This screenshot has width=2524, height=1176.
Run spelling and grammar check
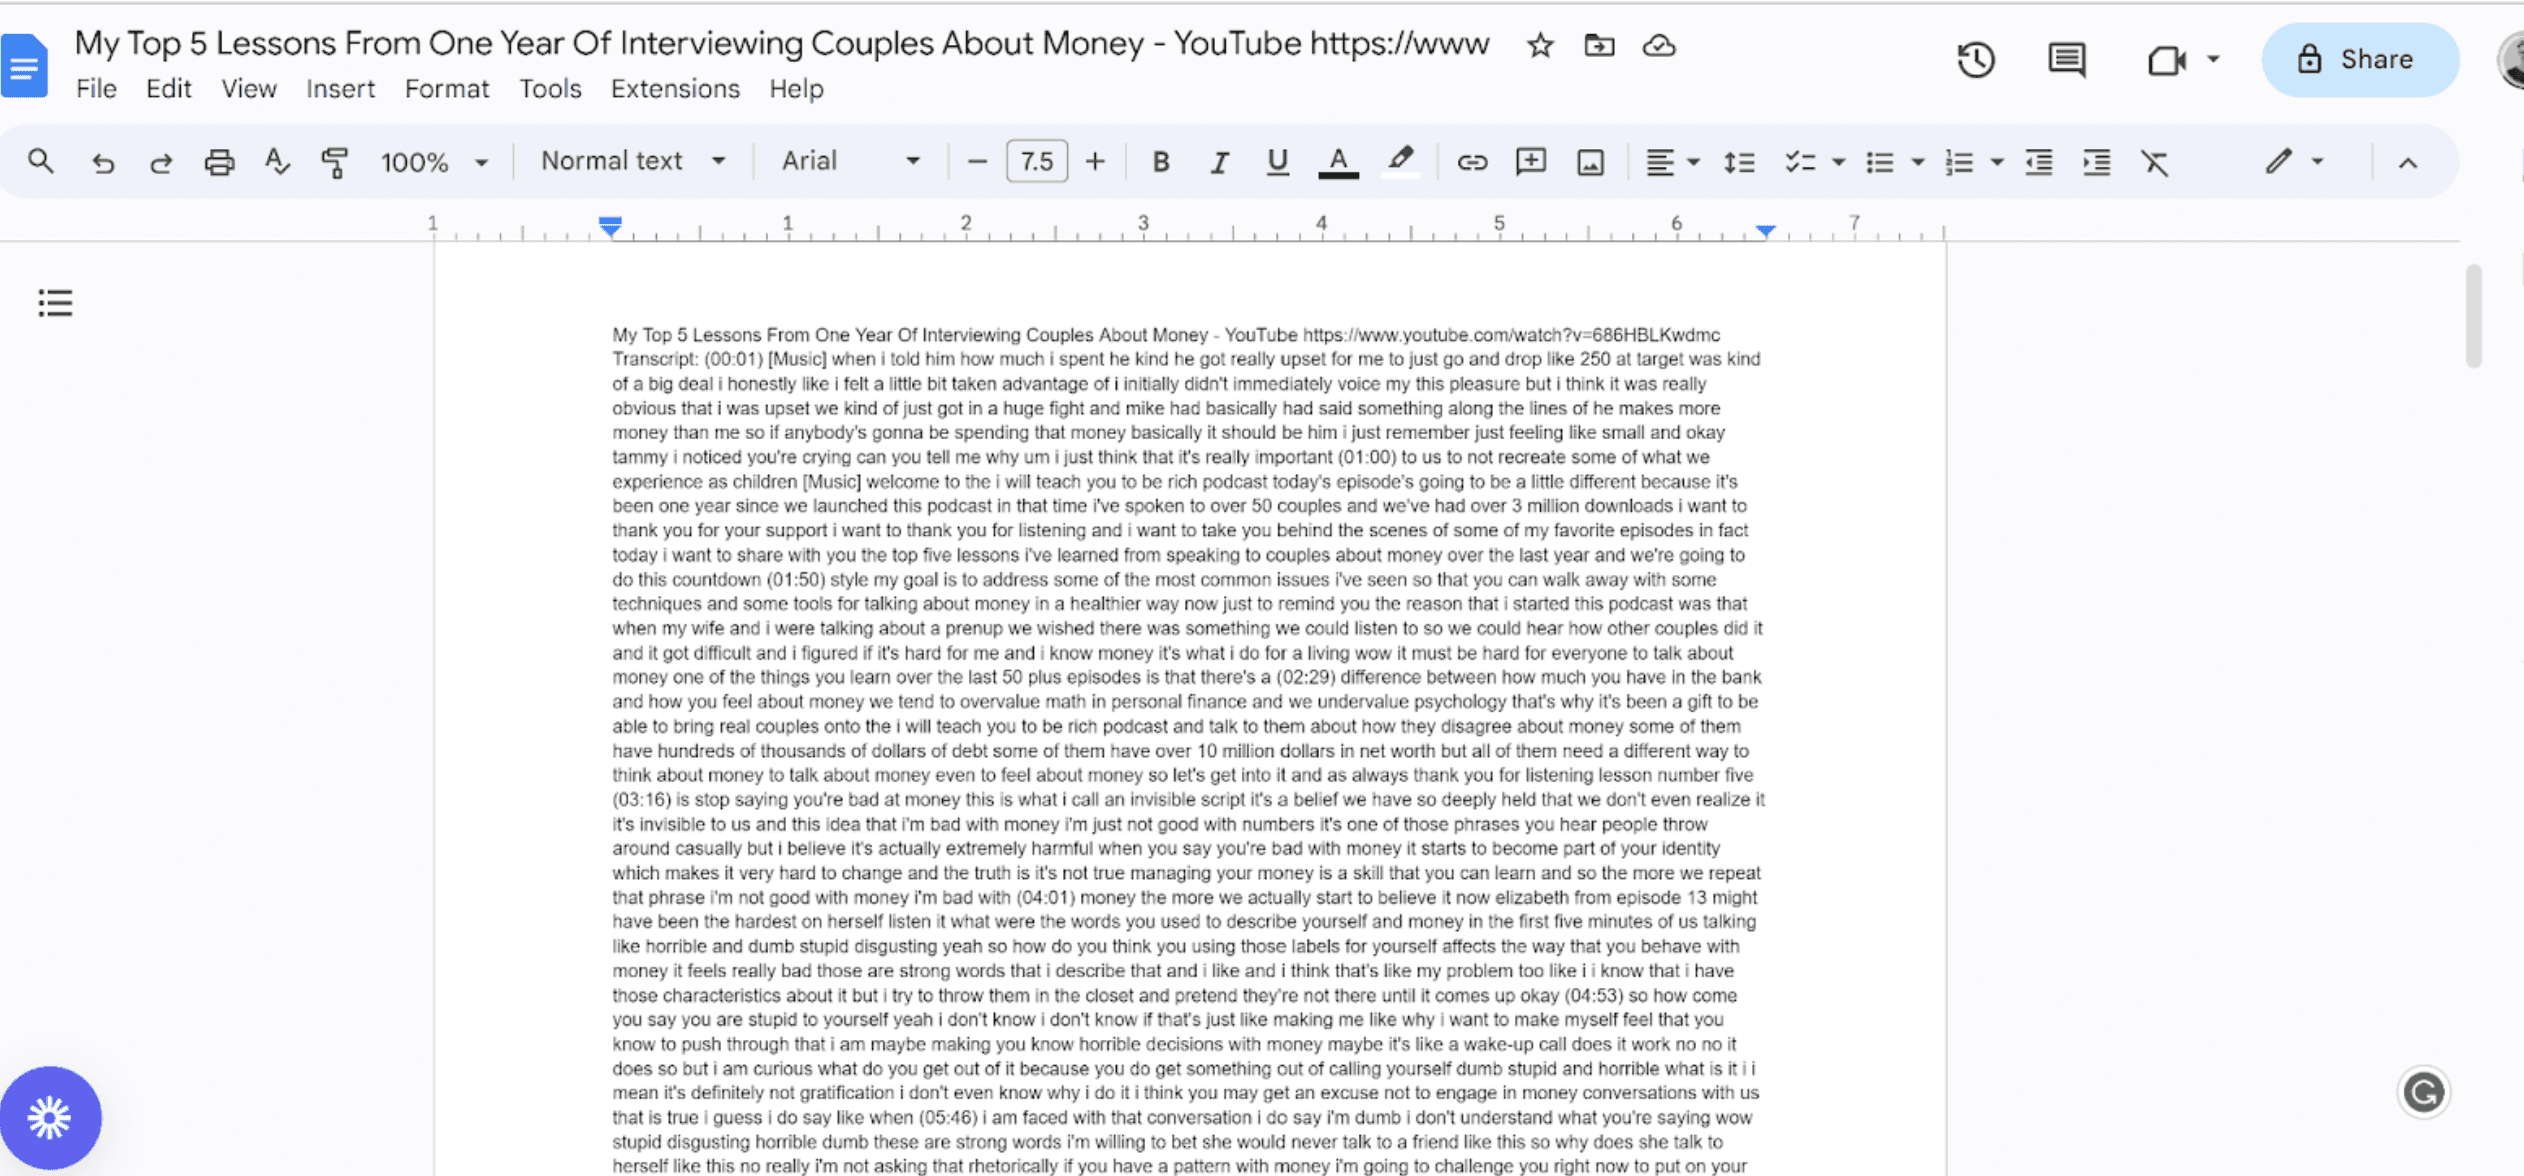tap(277, 162)
